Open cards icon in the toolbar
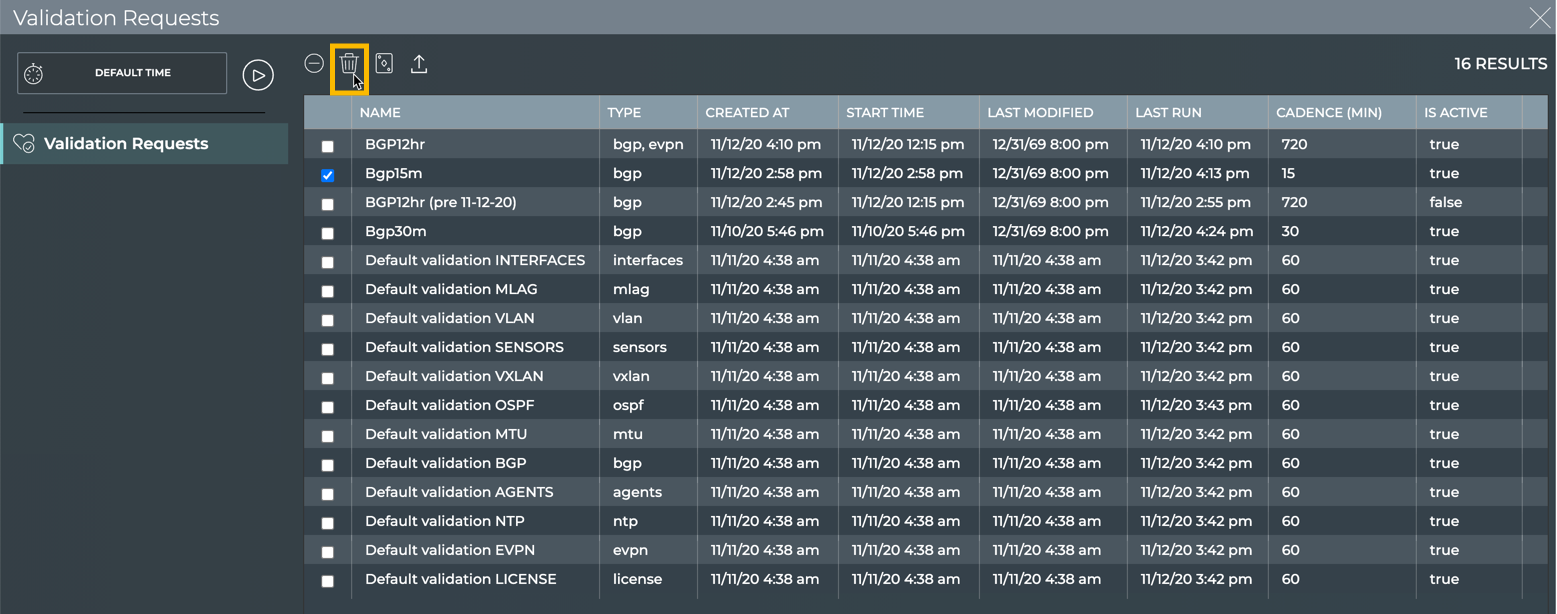Screen dimensions: 1557x614 pos(384,64)
